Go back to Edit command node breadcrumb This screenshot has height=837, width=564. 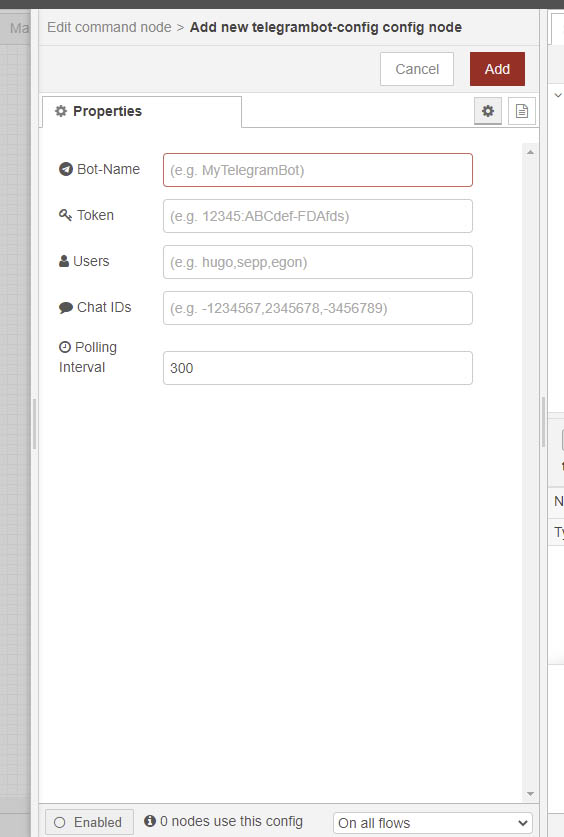pyautogui.click(x=109, y=27)
